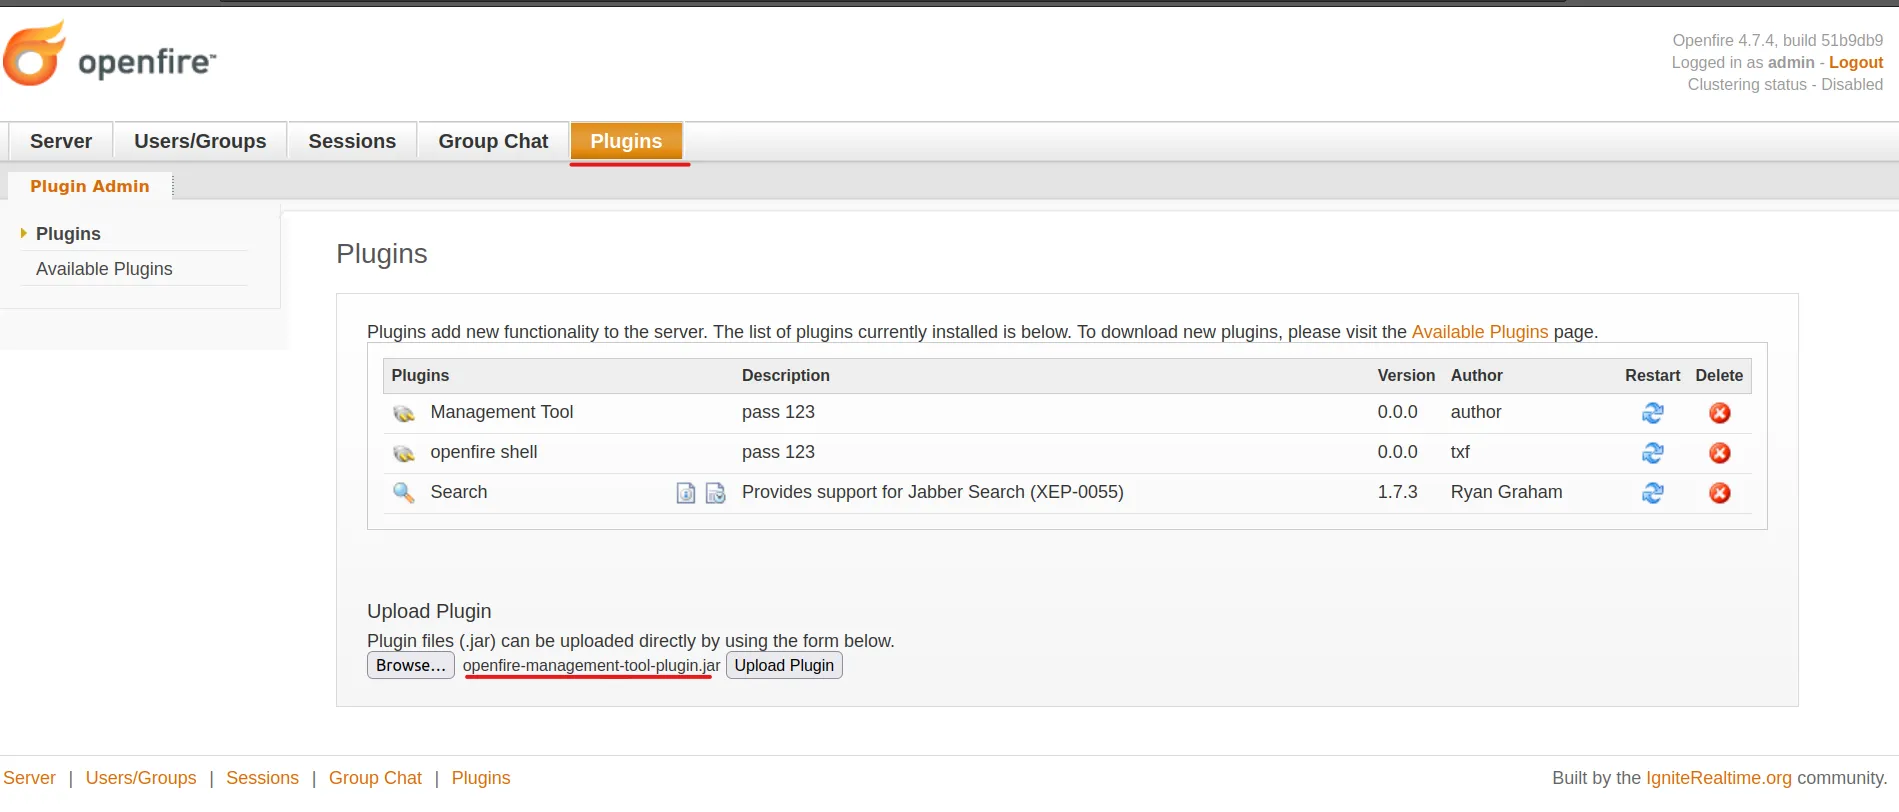
Task: Open the footer Users/Groups link
Action: 141,778
